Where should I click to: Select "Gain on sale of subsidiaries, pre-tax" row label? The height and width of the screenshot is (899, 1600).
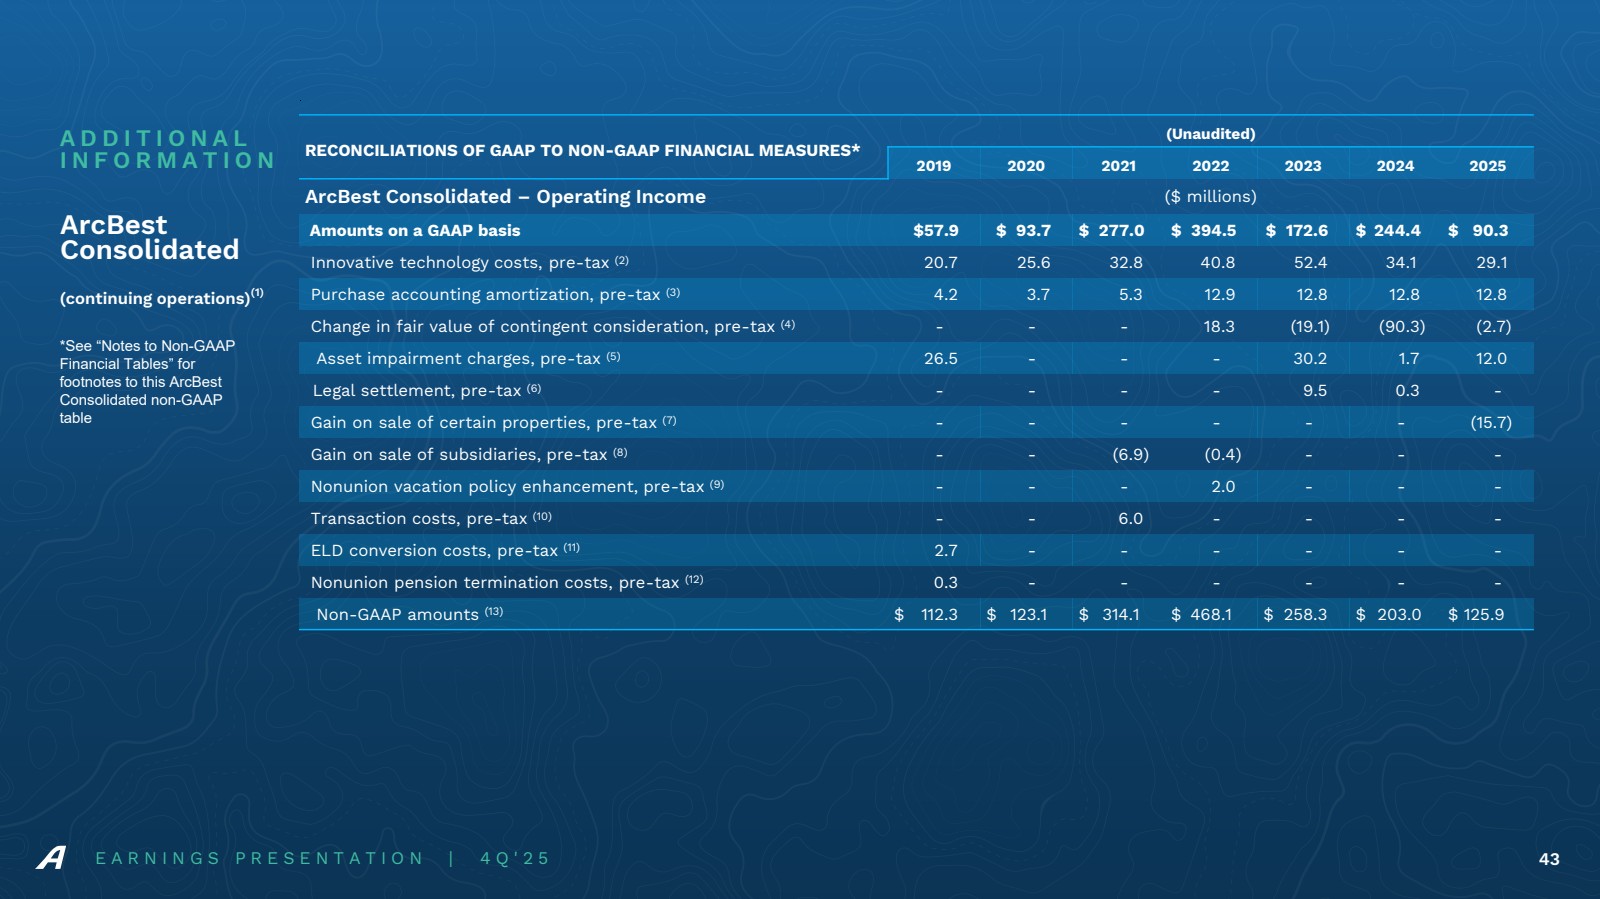[x=469, y=455]
